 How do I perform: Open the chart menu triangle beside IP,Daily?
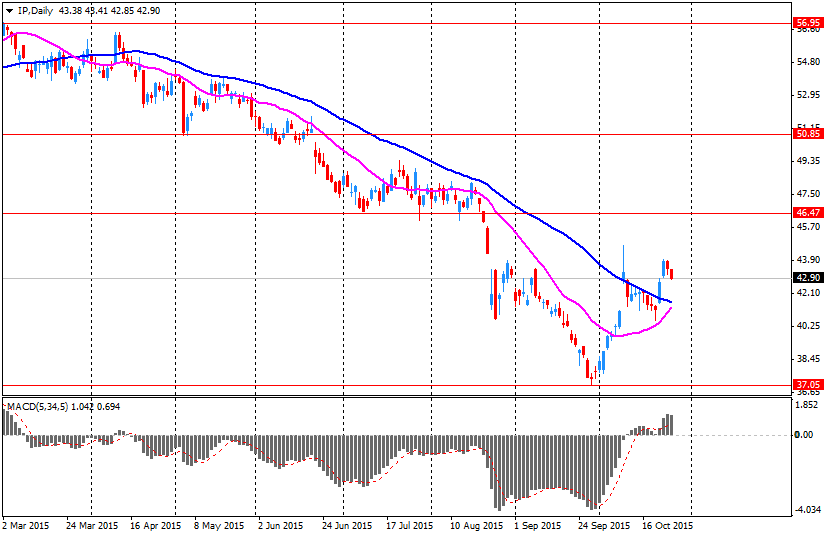coord(10,11)
